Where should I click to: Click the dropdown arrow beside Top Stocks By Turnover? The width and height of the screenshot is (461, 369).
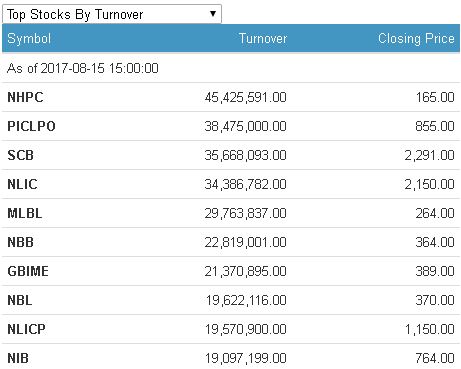(213, 14)
